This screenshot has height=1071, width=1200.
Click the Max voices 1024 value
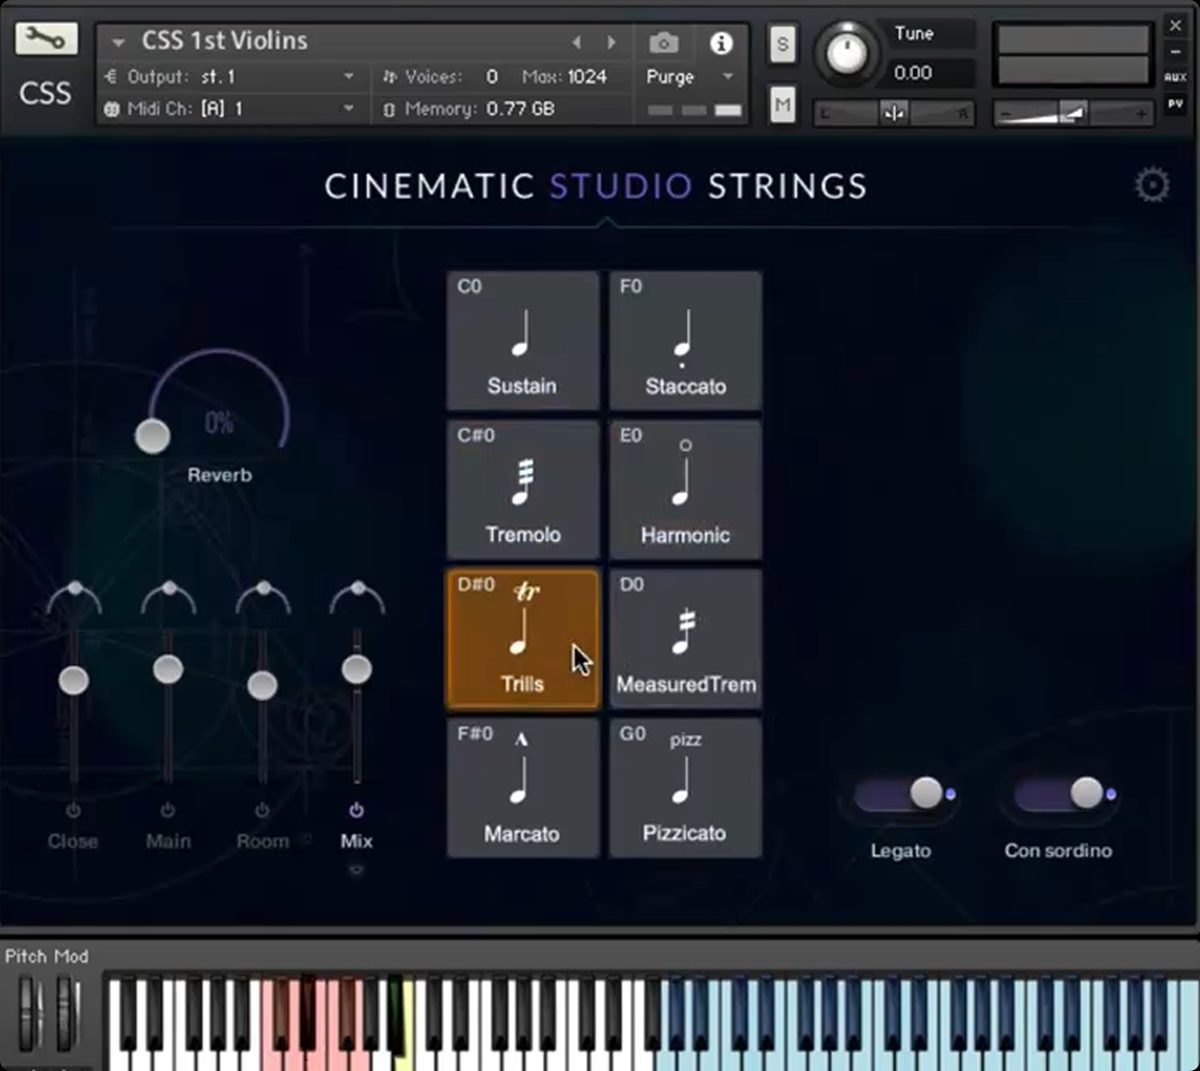(586, 77)
